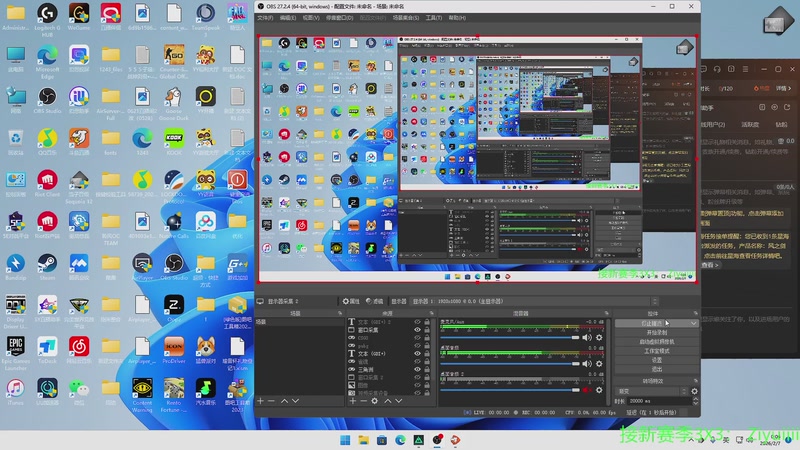Pop out the 混音器 mixer dock
The height and width of the screenshot is (450, 800).
[x=607, y=313]
